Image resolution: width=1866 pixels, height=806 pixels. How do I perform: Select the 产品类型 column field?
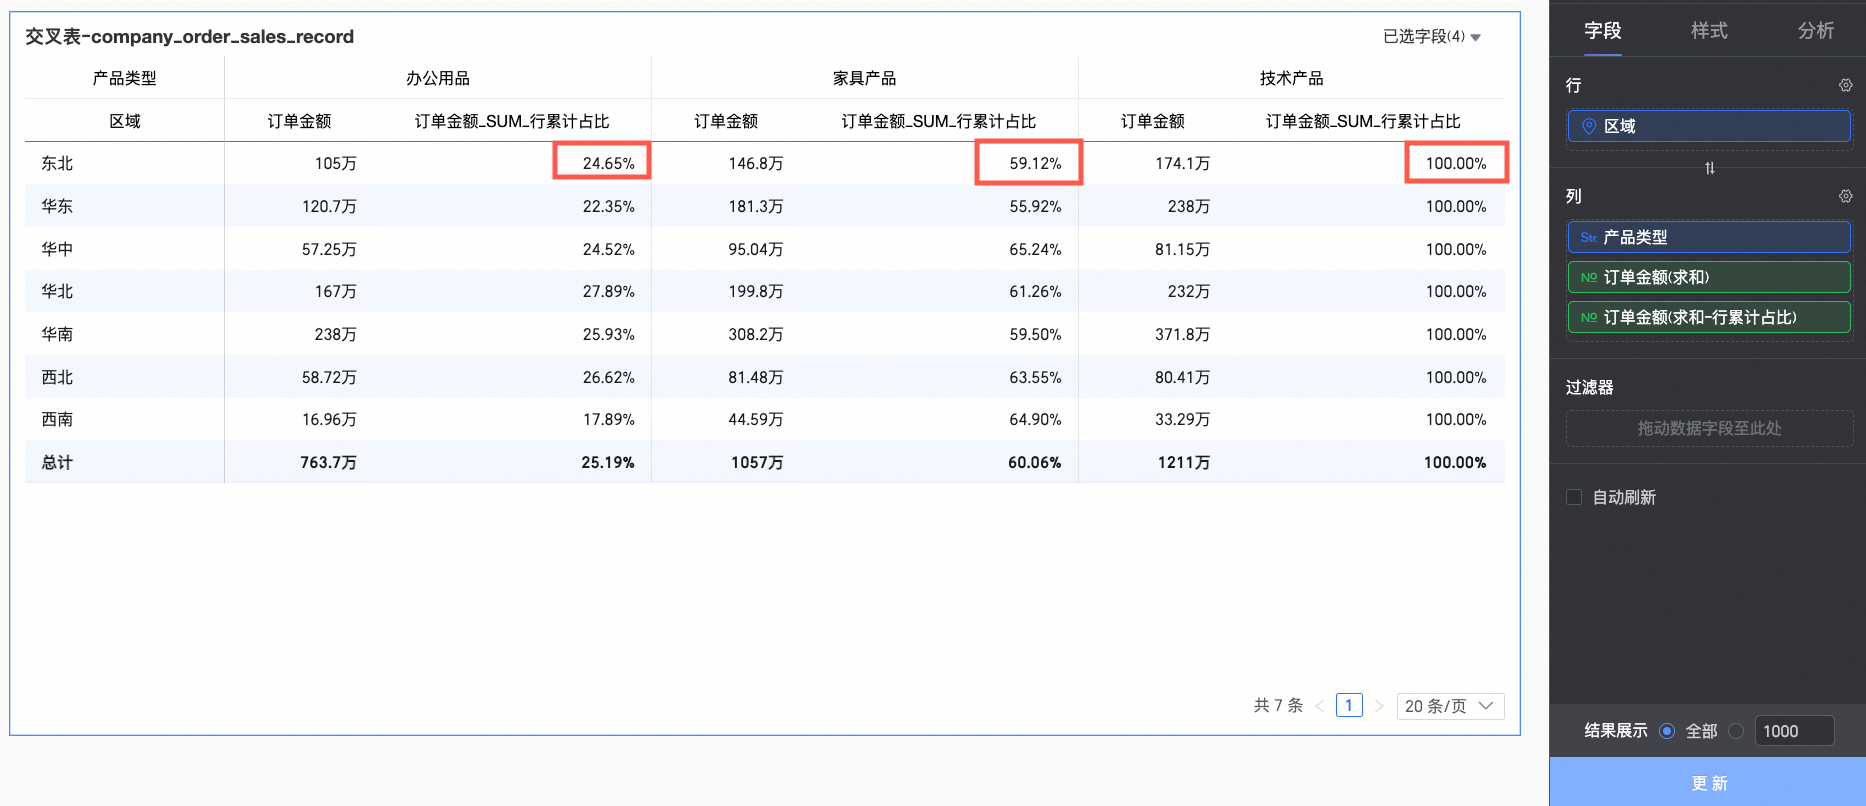coord(1709,237)
